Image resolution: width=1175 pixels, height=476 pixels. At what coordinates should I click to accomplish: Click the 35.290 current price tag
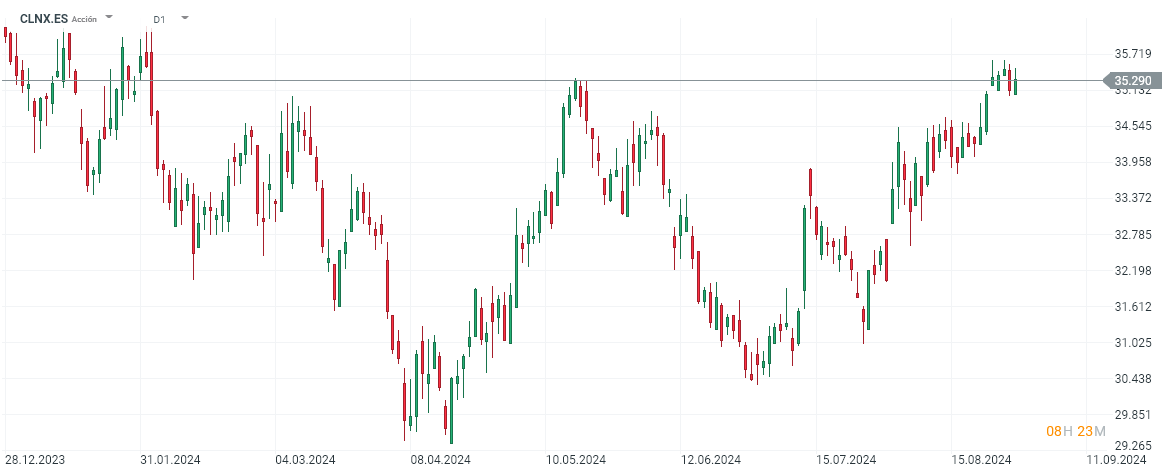(1132, 81)
